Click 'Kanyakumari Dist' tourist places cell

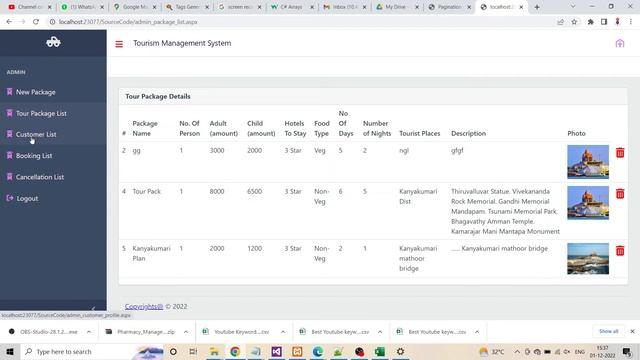coord(418,196)
